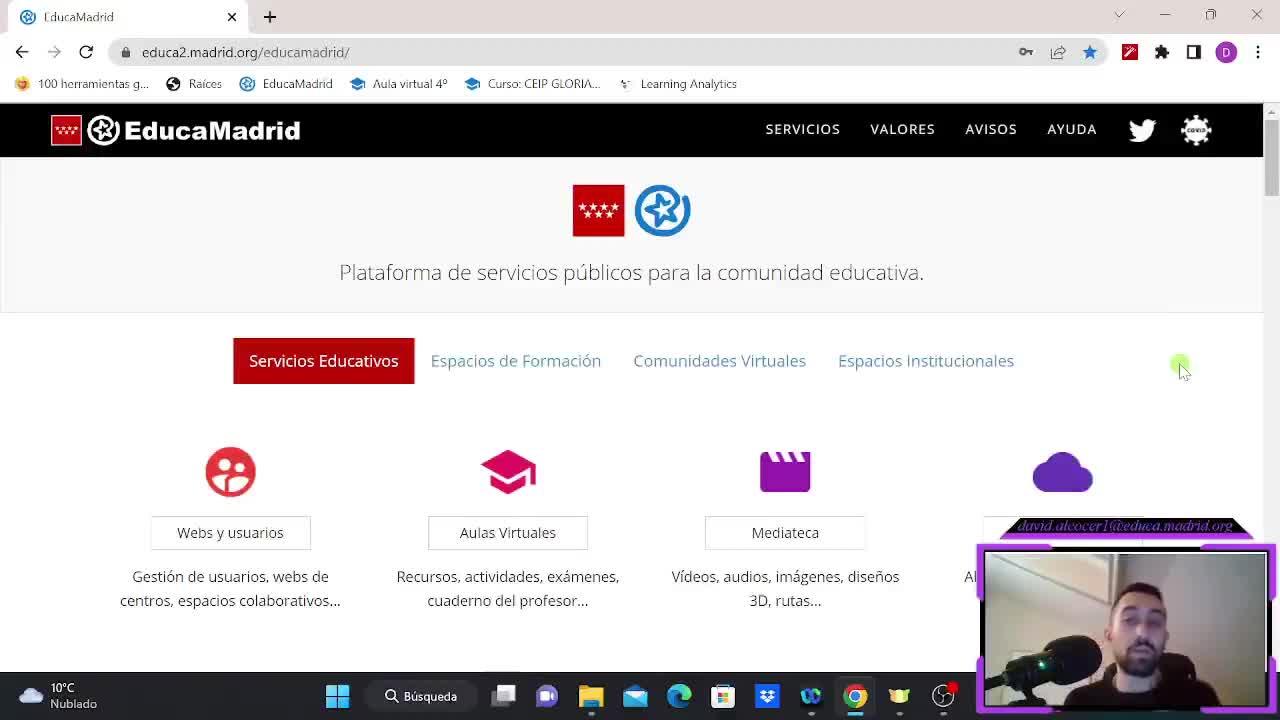
Task: Open the Task View taskbar icon
Action: click(504, 696)
